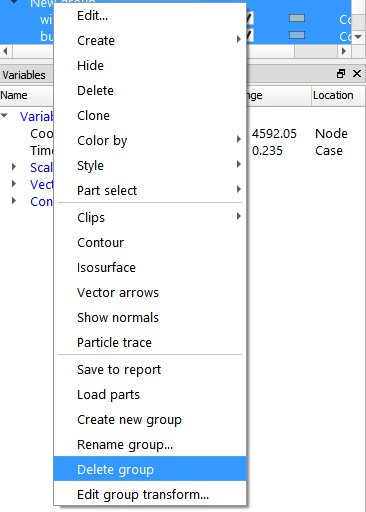366x512 pixels.
Task: Click the first part's color swatch
Action: pos(297,18)
